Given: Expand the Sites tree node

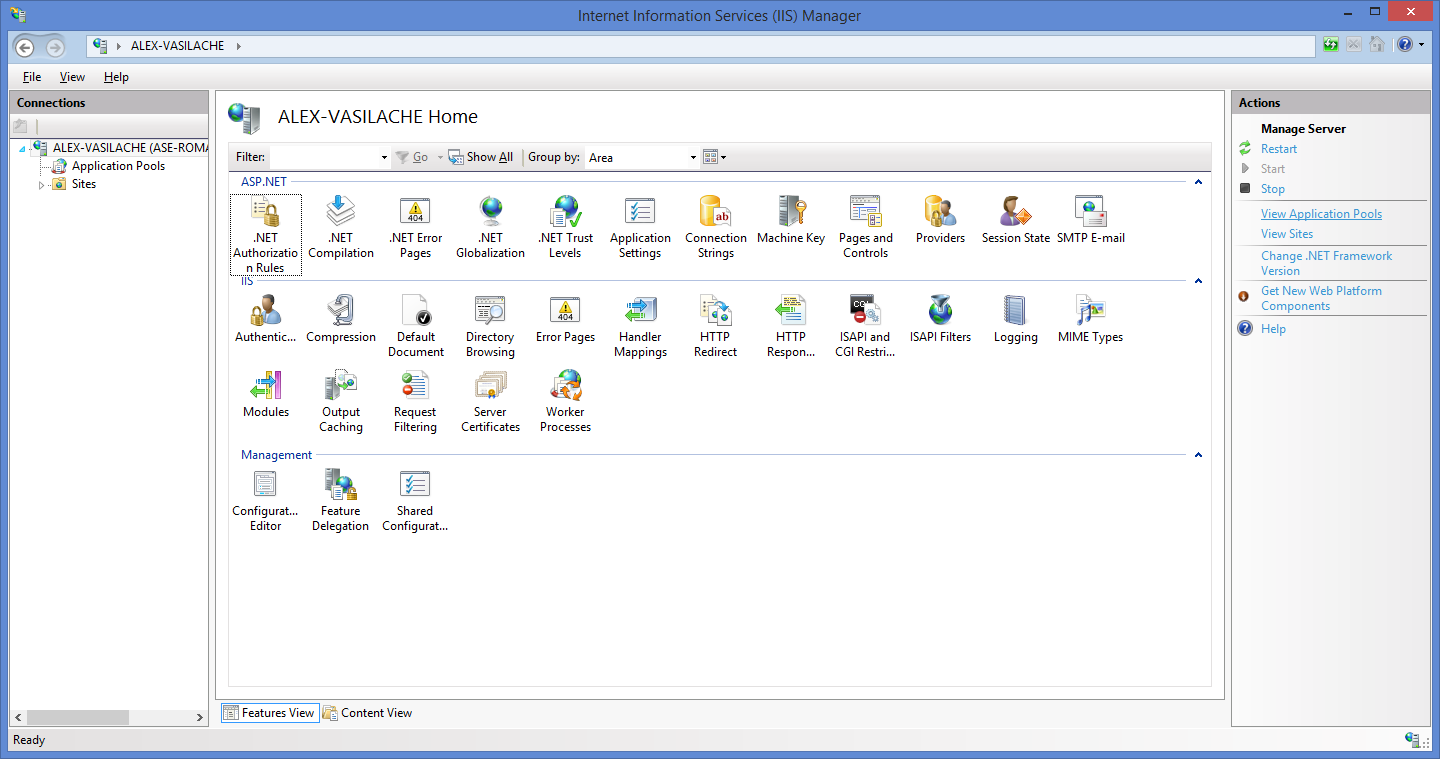Looking at the screenshot, I should pyautogui.click(x=42, y=185).
